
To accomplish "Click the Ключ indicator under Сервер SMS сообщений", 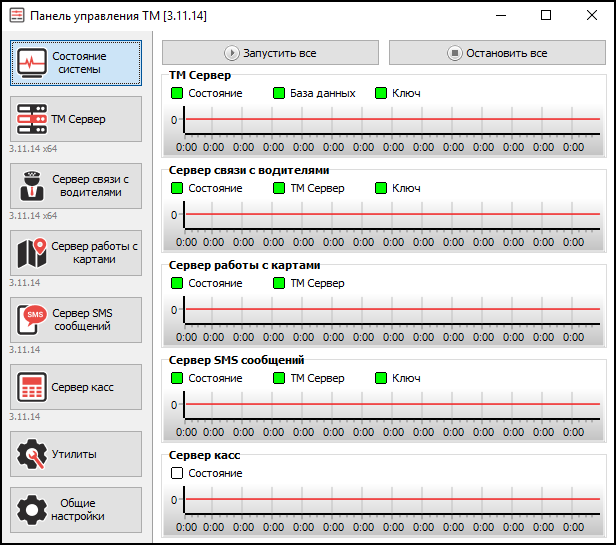I will click(x=381, y=378).
